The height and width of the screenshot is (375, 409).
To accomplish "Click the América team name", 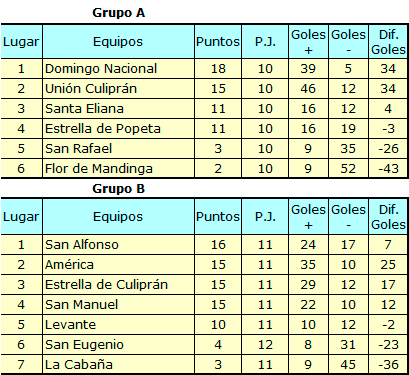I will pos(69,265).
